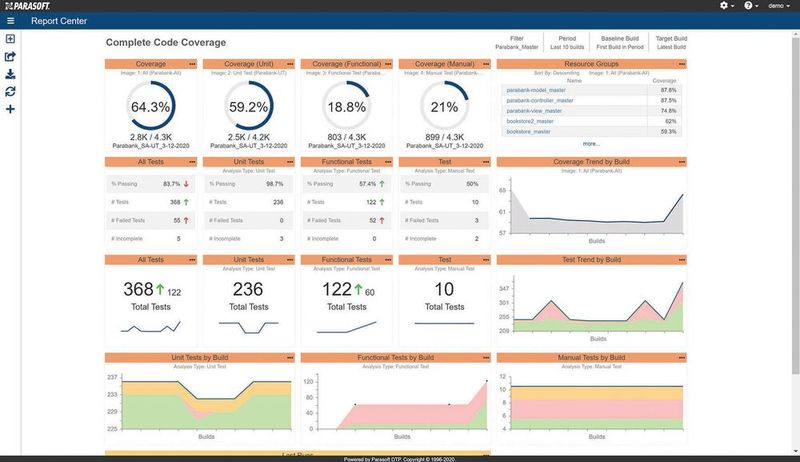This screenshot has width=800, height=462.
Task: Open options menu of Coverage (Unit) widget
Action: tap(290, 64)
